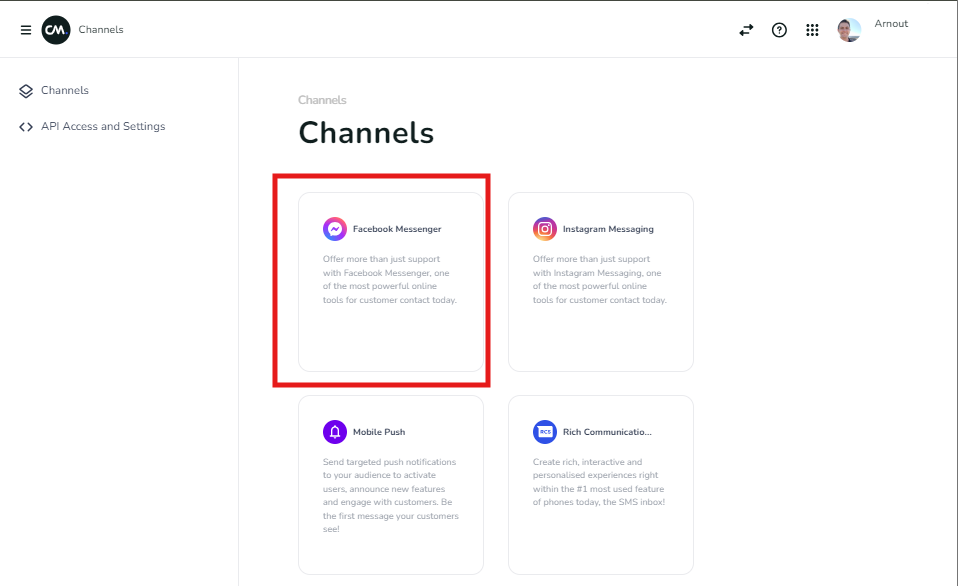Click the CM logo
This screenshot has height=586, width=958.
click(x=56, y=30)
